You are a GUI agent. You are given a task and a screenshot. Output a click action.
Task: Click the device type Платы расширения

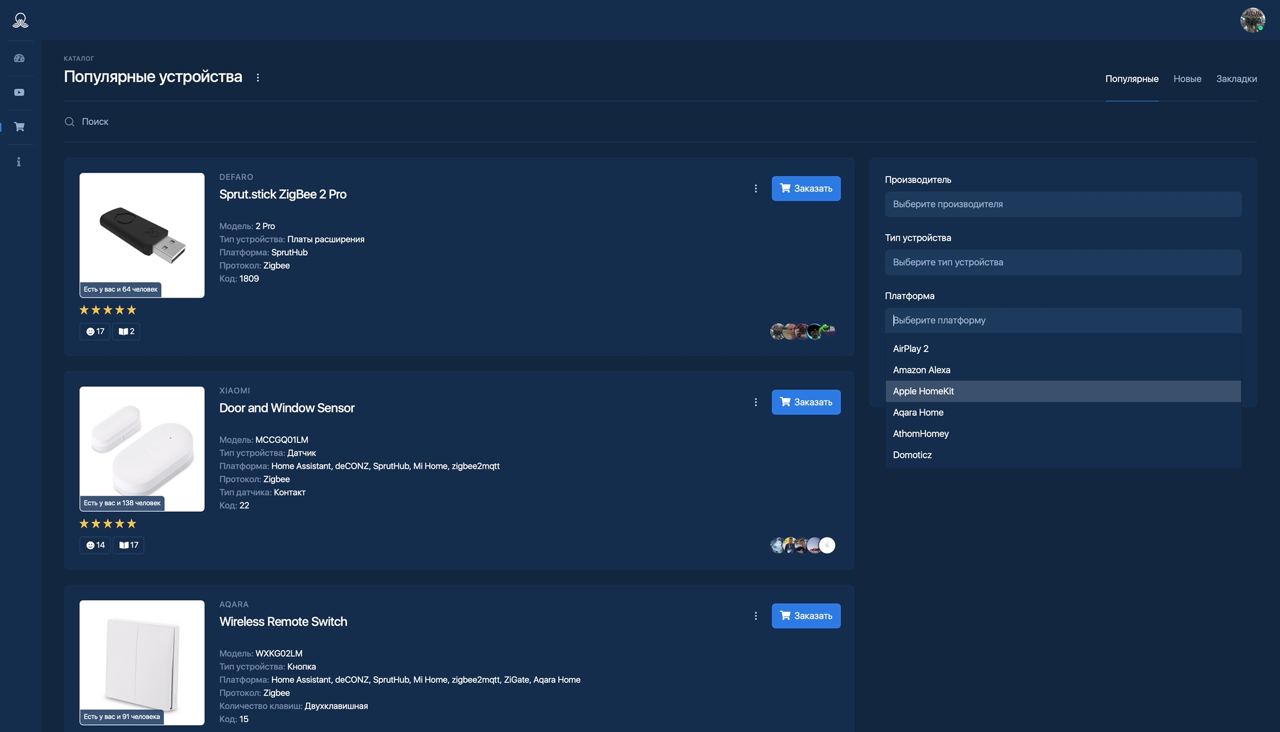coord(326,240)
